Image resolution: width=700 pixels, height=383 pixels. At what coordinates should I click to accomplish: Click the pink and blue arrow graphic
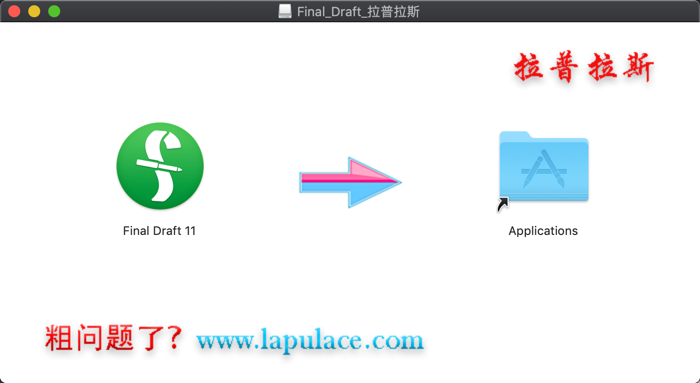click(x=350, y=182)
